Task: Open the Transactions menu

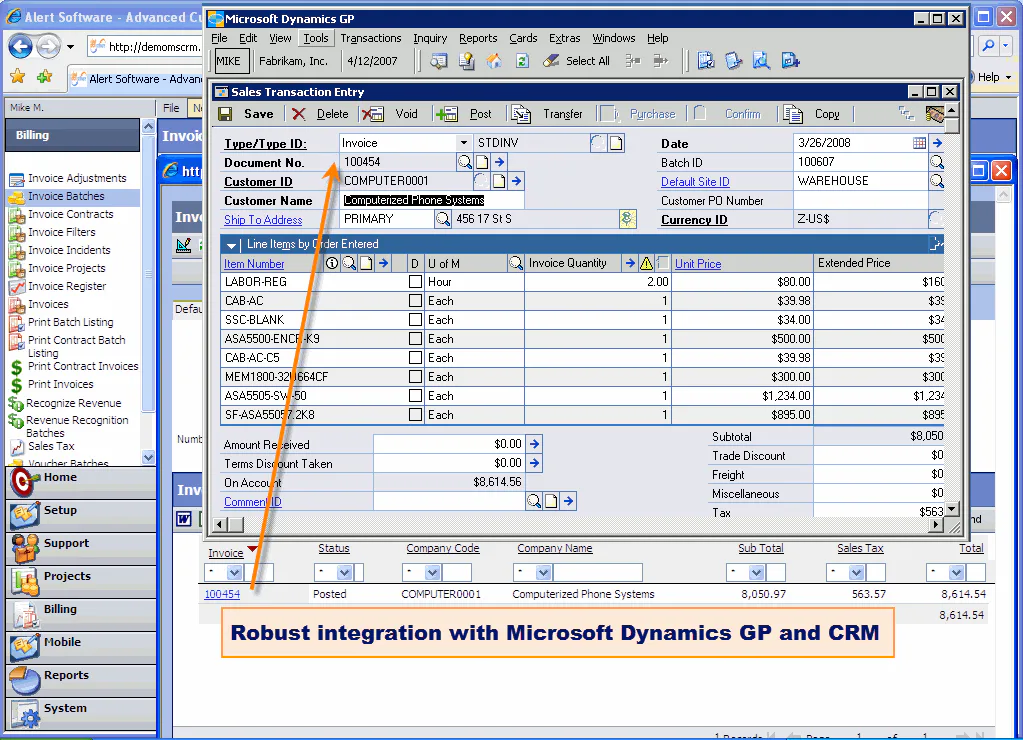Action: (370, 38)
